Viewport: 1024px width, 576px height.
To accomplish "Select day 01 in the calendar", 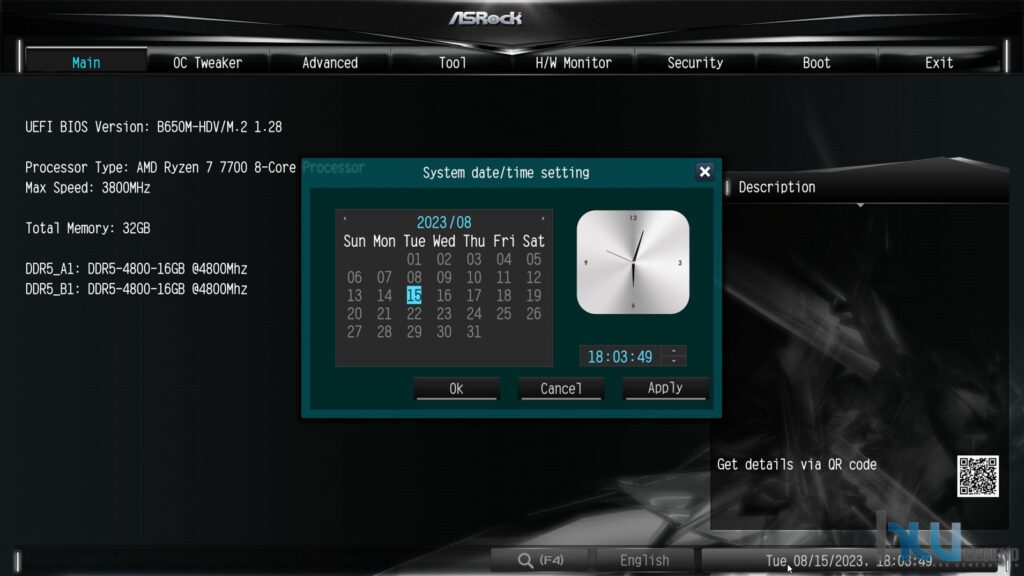I will pos(414,259).
